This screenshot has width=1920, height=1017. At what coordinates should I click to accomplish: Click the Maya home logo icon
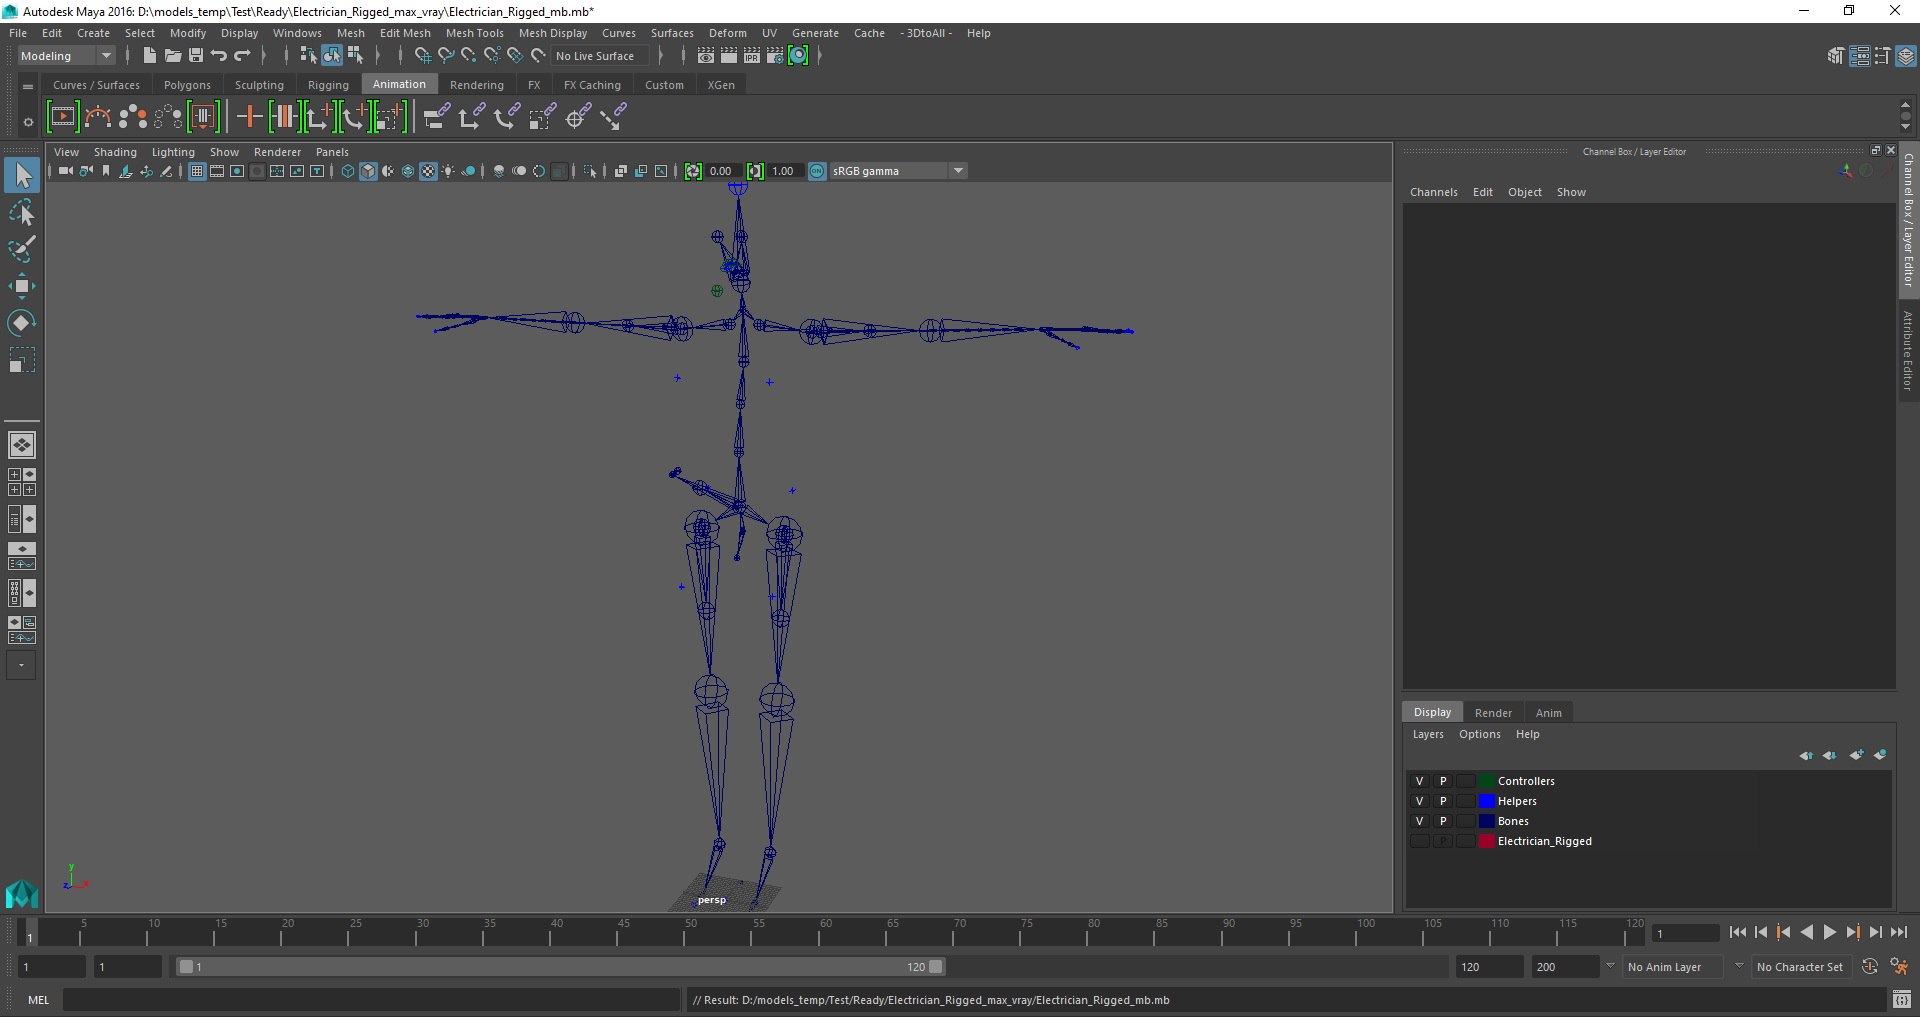[x=21, y=892]
